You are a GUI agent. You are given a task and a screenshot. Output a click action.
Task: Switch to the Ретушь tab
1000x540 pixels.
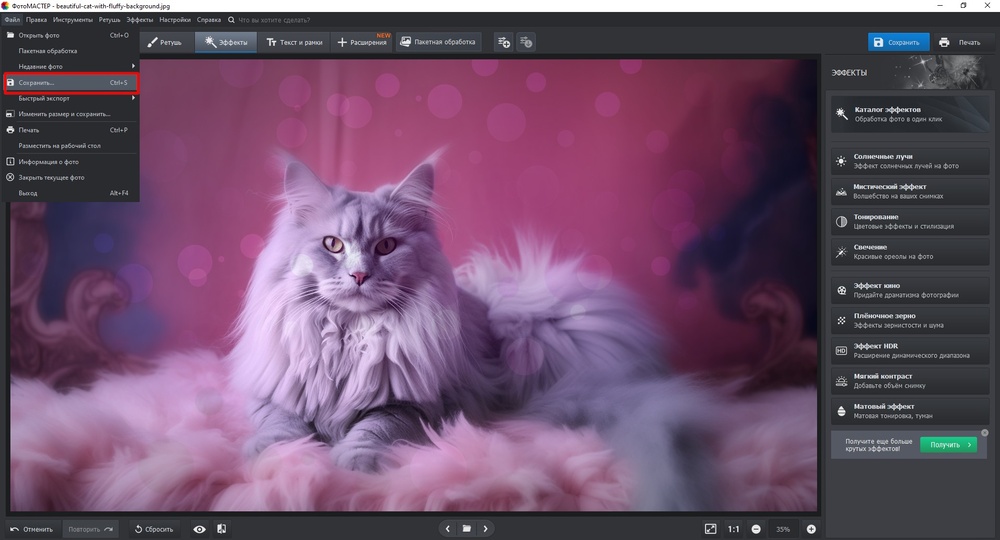pyautogui.click(x=165, y=42)
